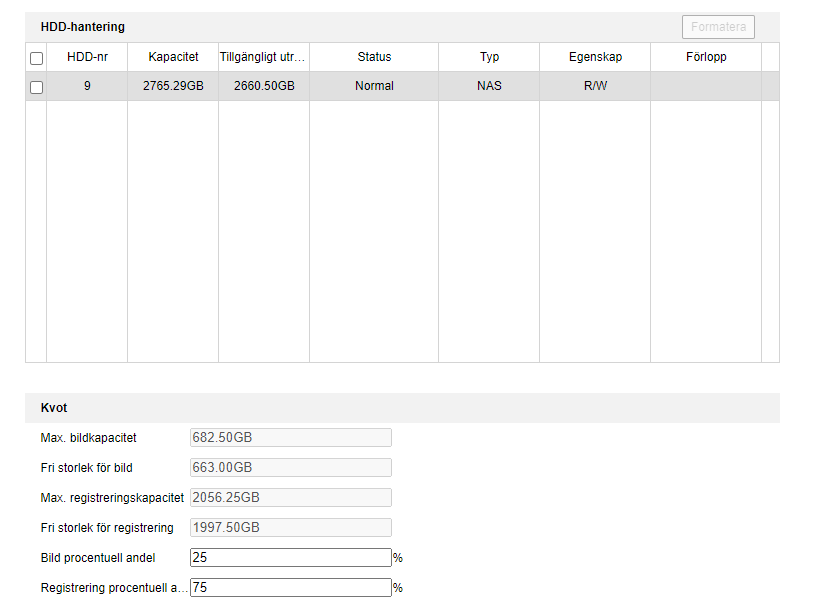Click the NAS type cell
Screen dimensions: 814x614
click(x=489, y=86)
